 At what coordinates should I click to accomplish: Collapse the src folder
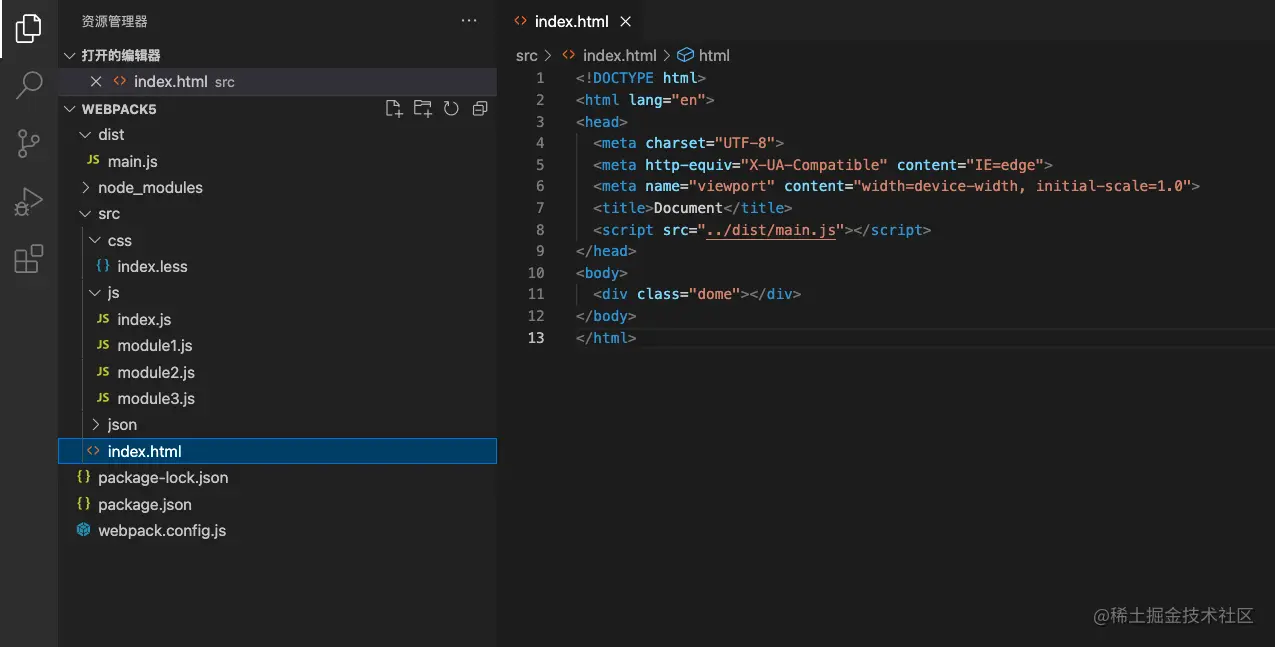click(x=277, y=214)
